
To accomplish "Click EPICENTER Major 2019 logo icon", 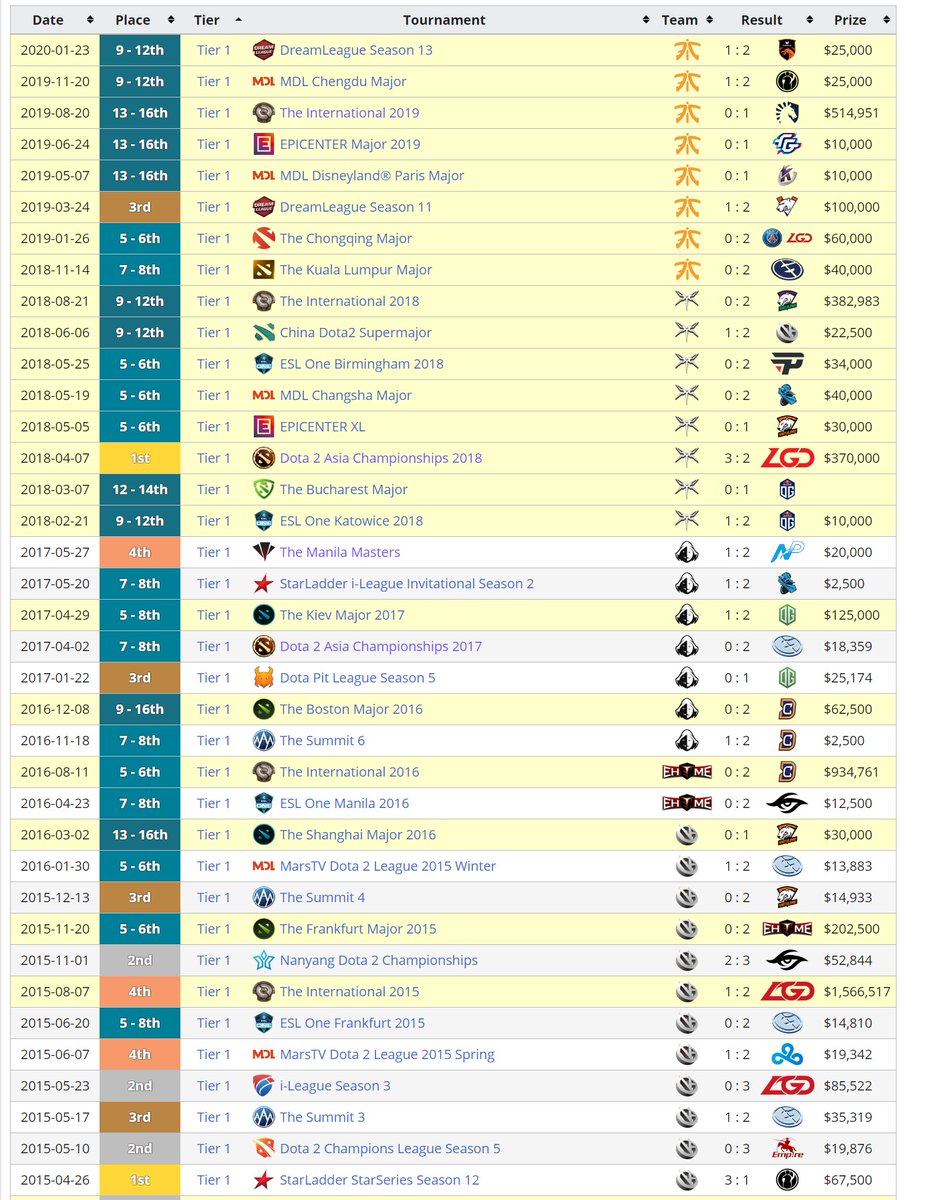I will coord(263,144).
